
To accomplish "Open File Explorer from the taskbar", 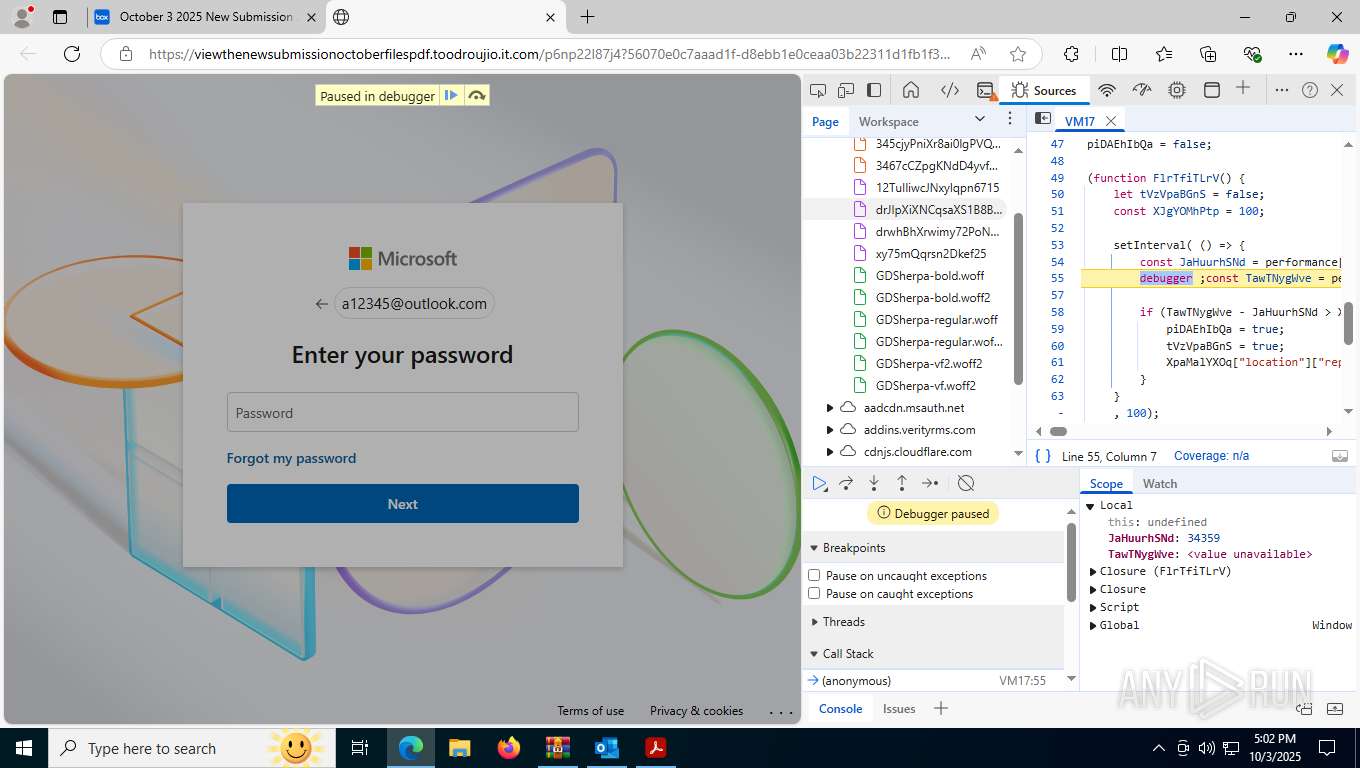I will point(460,747).
